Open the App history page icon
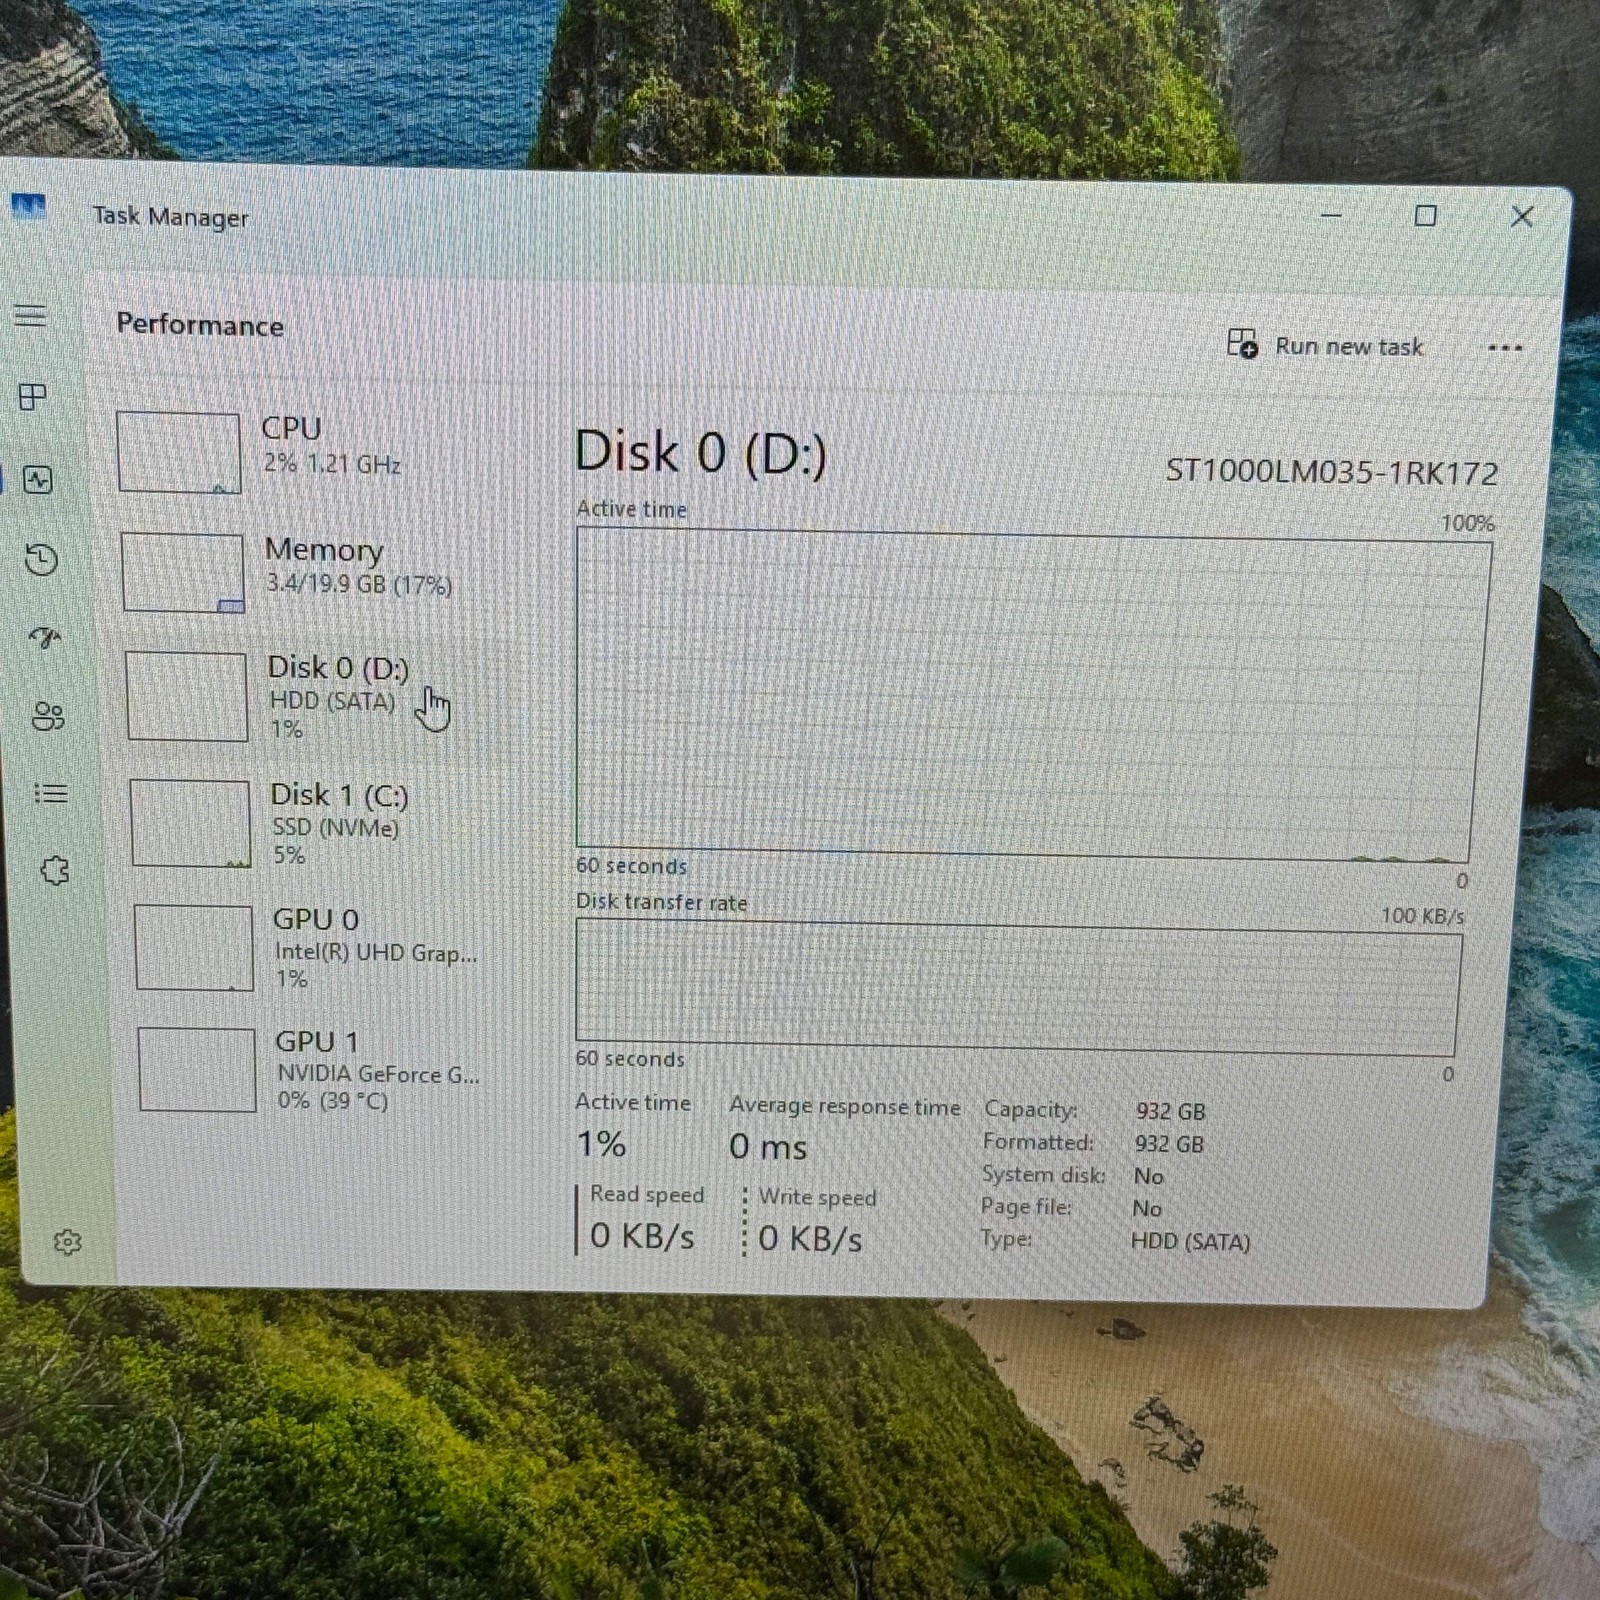Viewport: 1600px width, 1600px height. (x=41, y=559)
